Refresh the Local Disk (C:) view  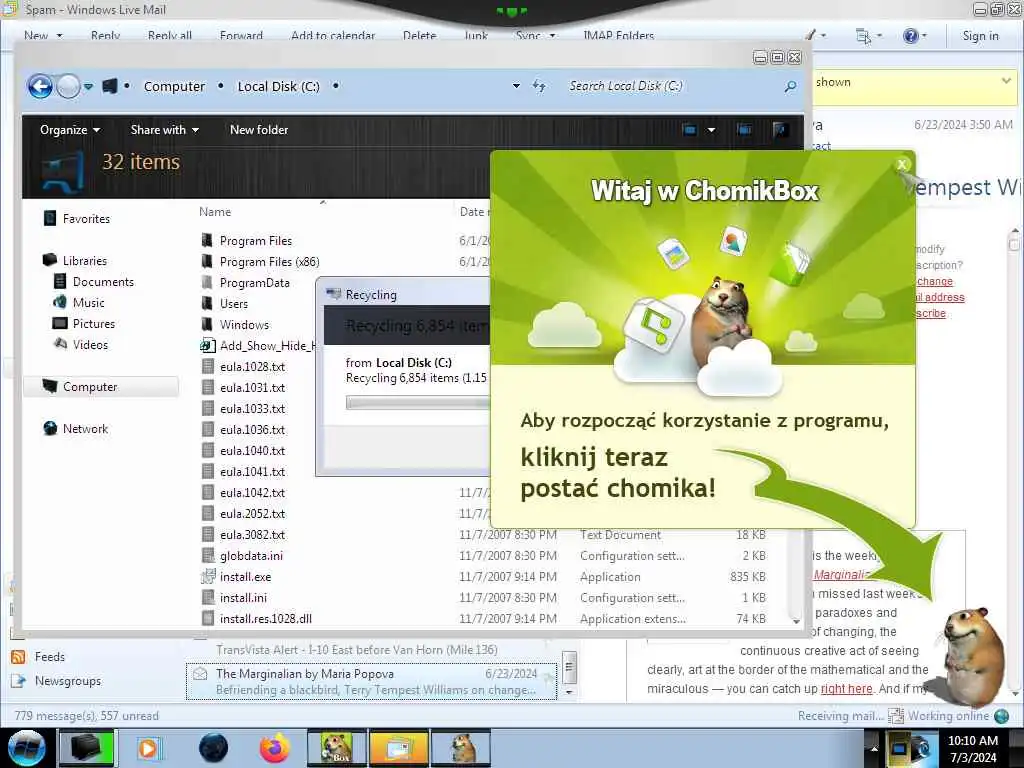[539, 86]
